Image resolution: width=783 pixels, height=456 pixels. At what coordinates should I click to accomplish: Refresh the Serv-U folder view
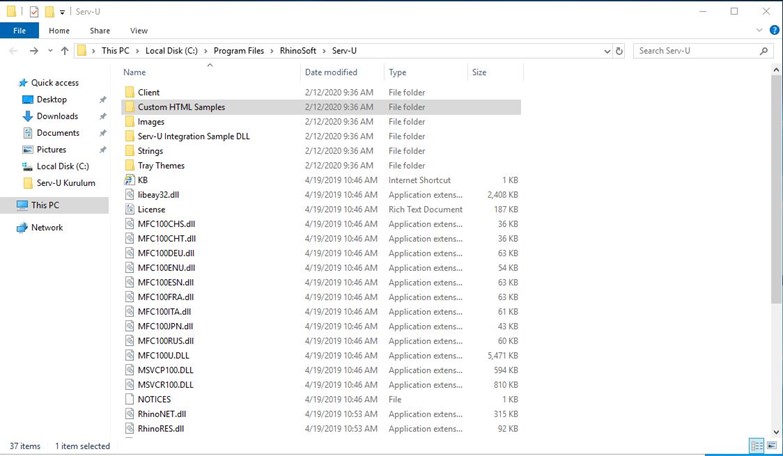[619, 51]
